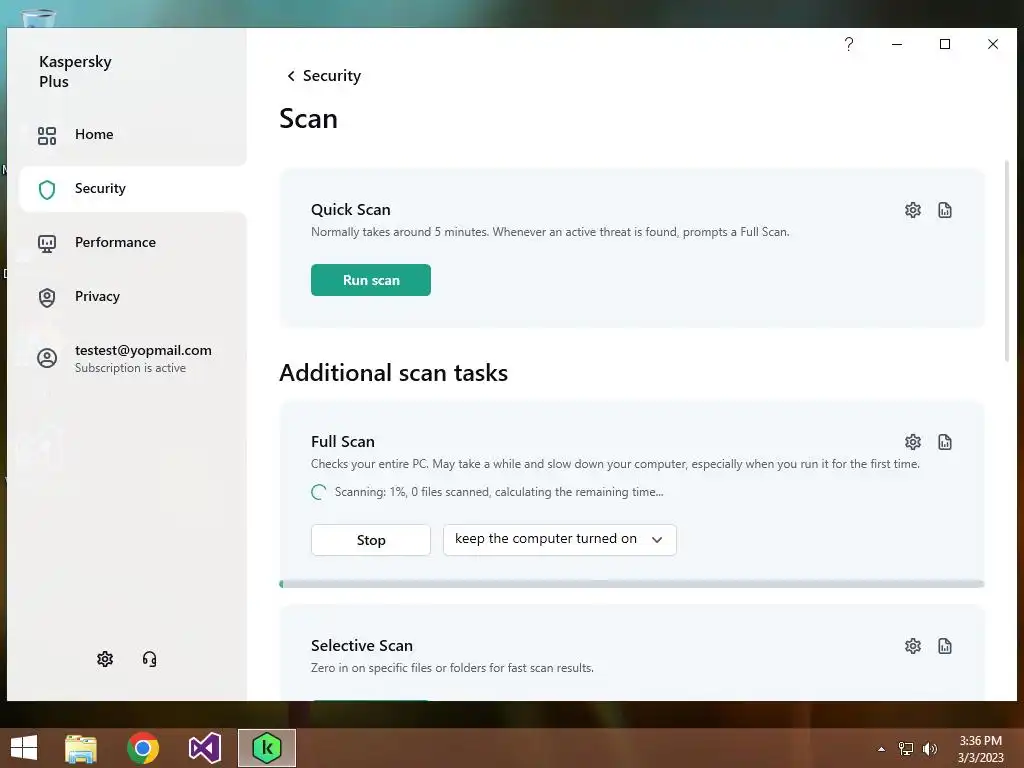Click the volume speaker tray icon
Image resolution: width=1024 pixels, height=768 pixels.
(x=929, y=748)
